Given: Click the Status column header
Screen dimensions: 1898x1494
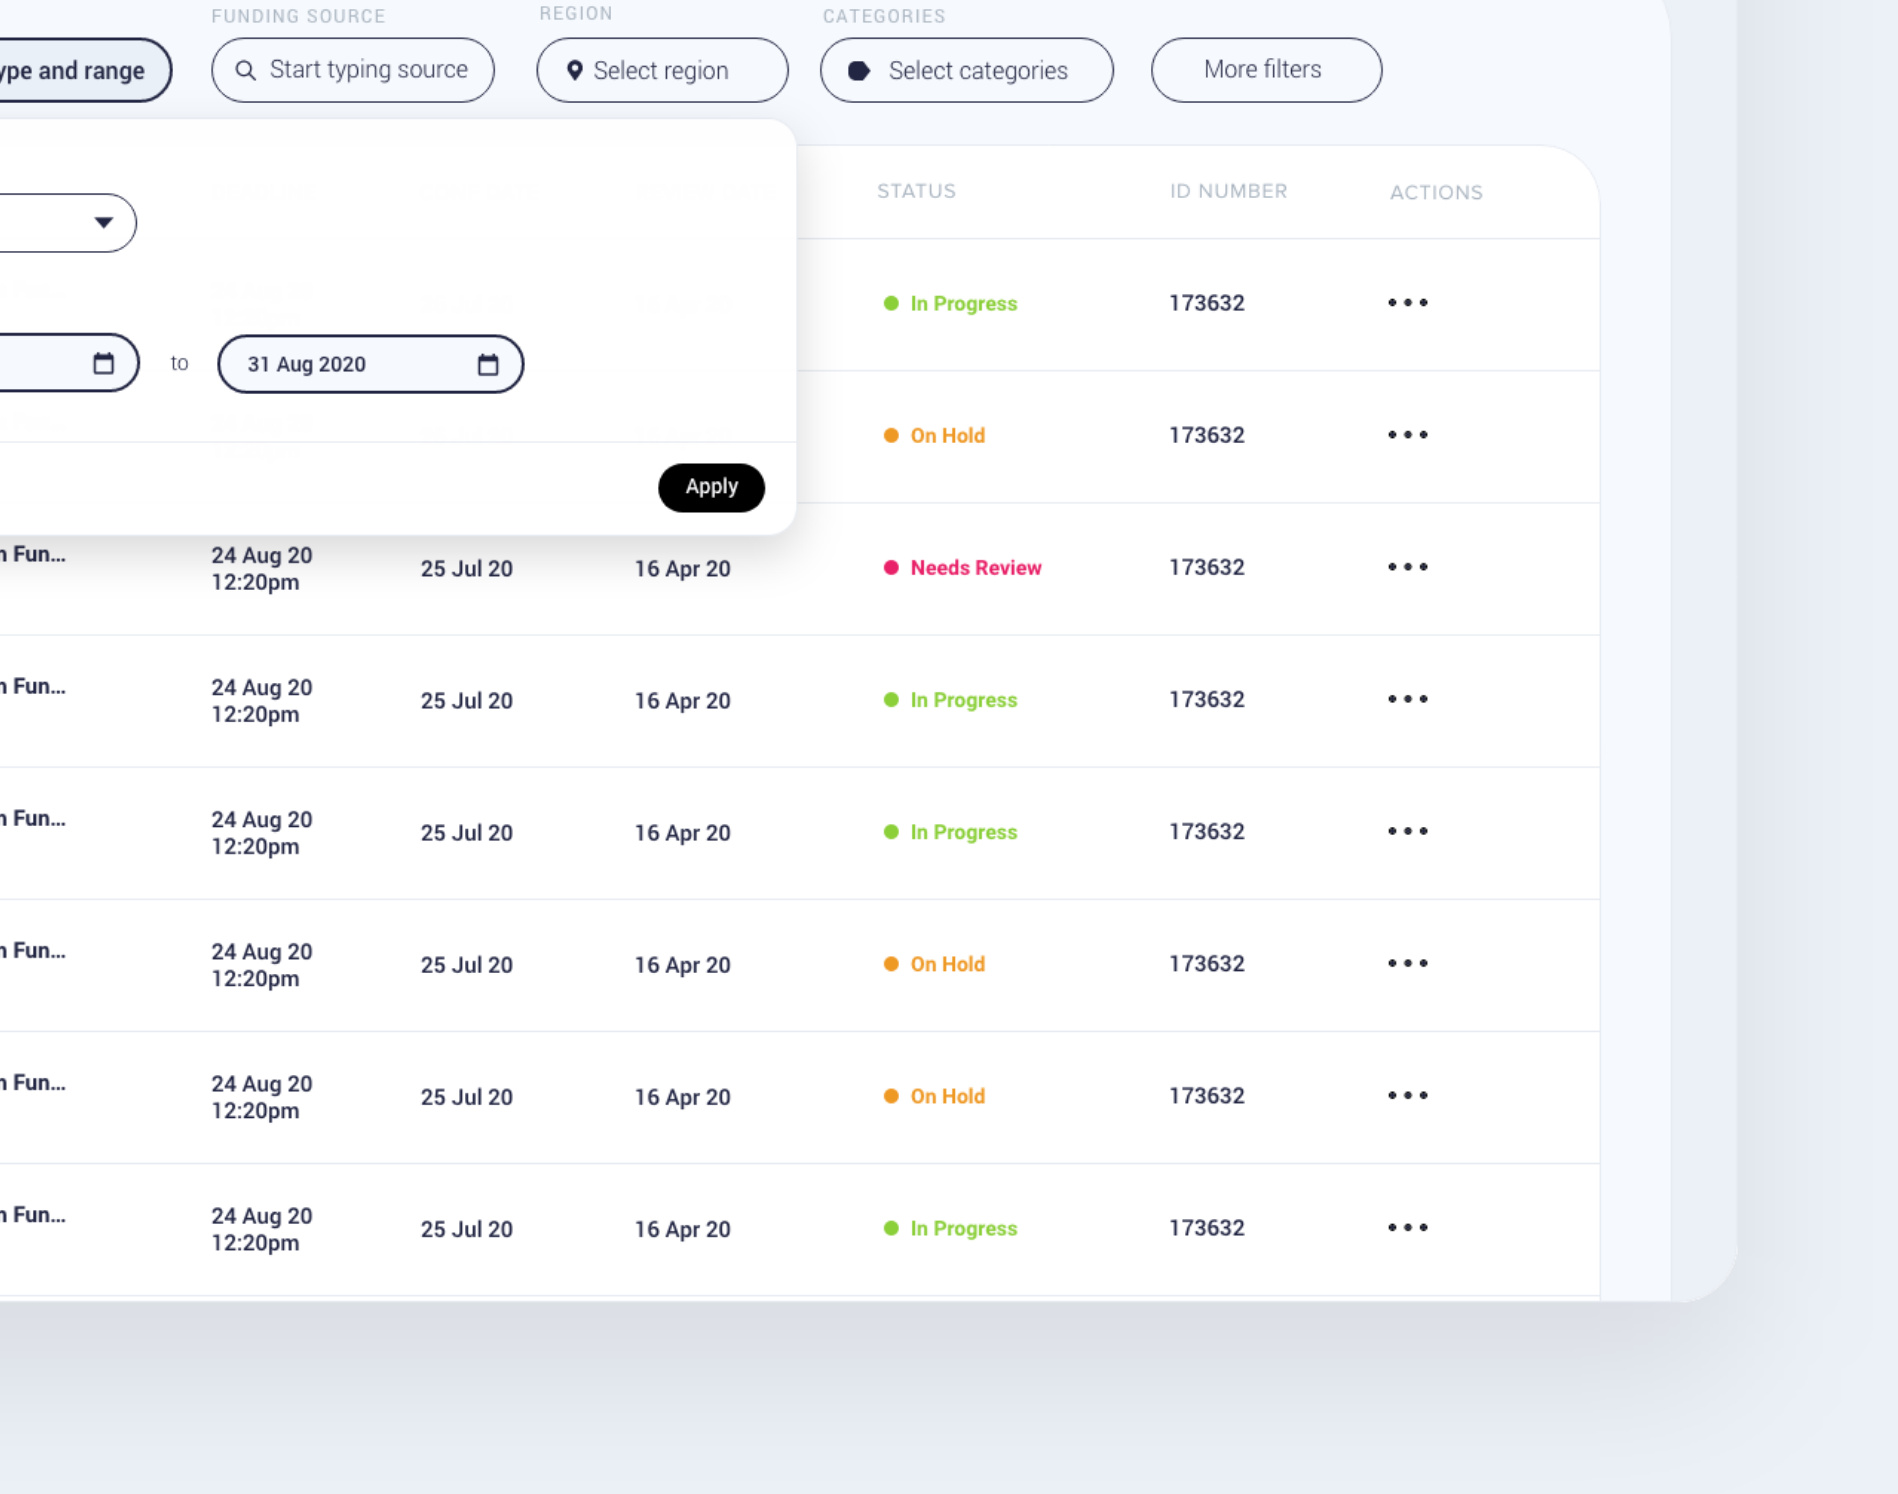Looking at the screenshot, I should pyautogui.click(x=916, y=191).
